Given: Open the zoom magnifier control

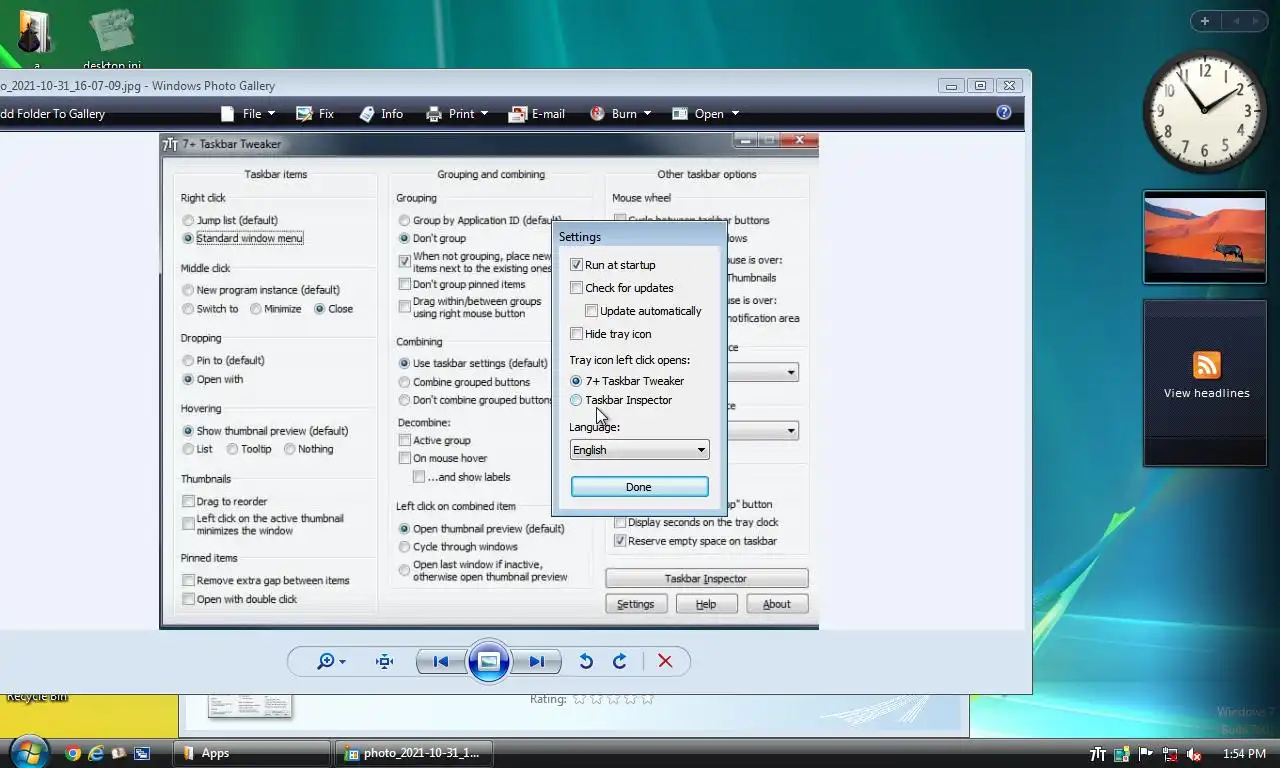Looking at the screenshot, I should pos(330,661).
